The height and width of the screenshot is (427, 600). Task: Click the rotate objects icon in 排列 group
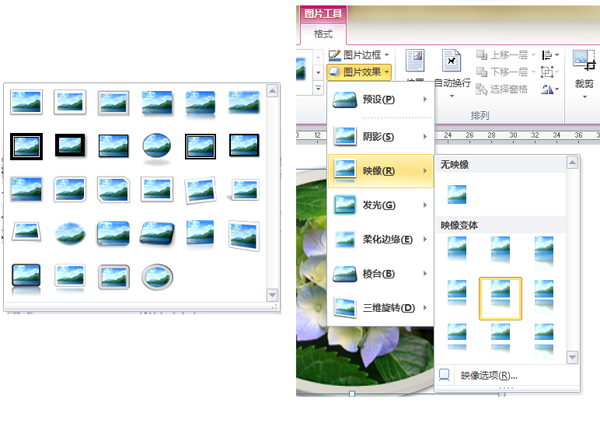click(x=548, y=90)
